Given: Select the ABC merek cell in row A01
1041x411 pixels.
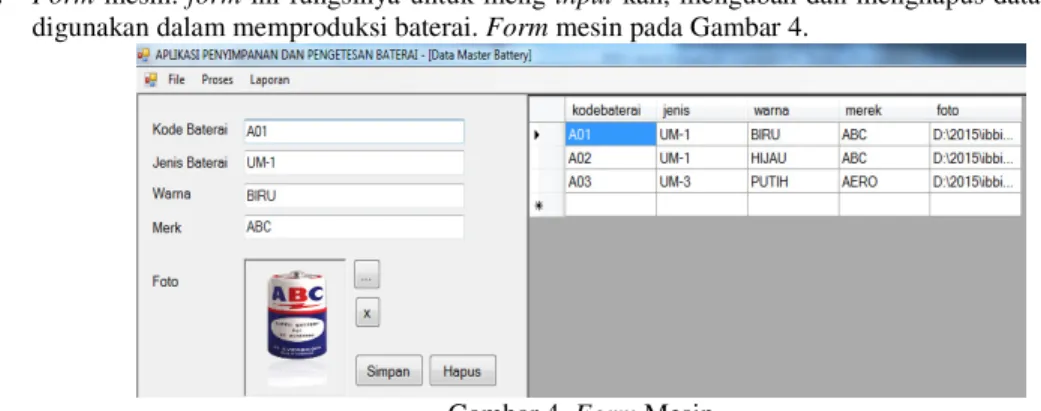Looking at the screenshot, I should [x=884, y=134].
